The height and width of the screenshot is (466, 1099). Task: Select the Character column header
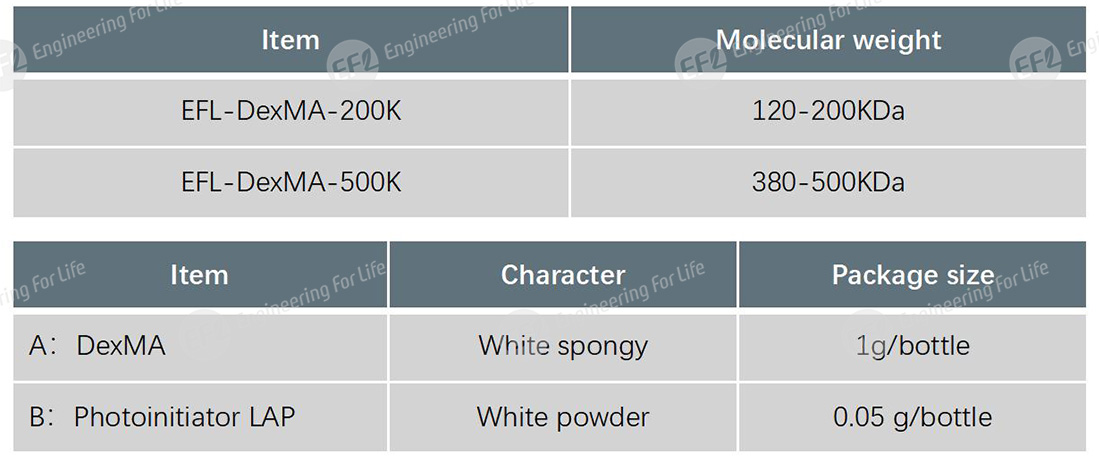tap(563, 275)
